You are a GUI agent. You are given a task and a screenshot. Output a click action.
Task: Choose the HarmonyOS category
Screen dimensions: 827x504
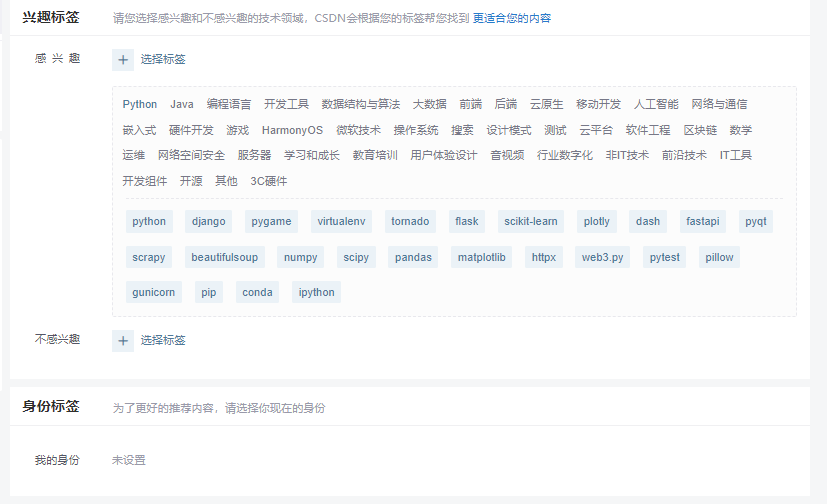[292, 130]
